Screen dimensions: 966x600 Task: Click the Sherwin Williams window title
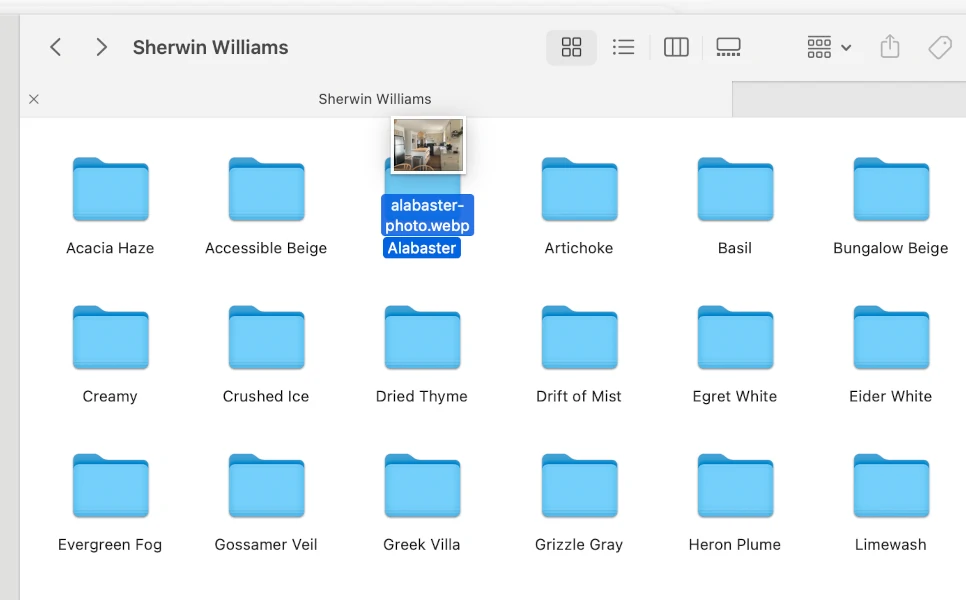[211, 47]
